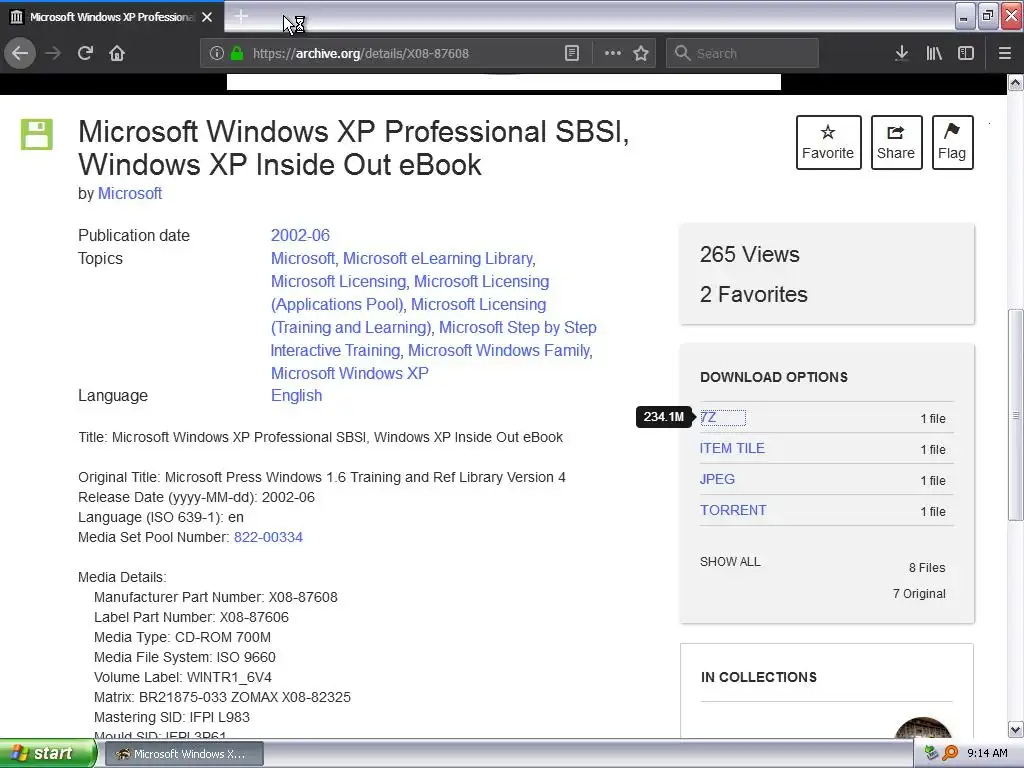Image resolution: width=1024 pixels, height=768 pixels.
Task: Open the downloads arrow panel
Action: (x=901, y=54)
